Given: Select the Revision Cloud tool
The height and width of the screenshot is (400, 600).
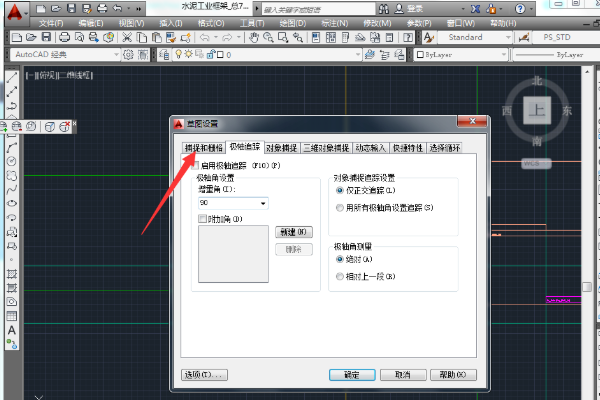Looking at the screenshot, I should pos(12,175).
